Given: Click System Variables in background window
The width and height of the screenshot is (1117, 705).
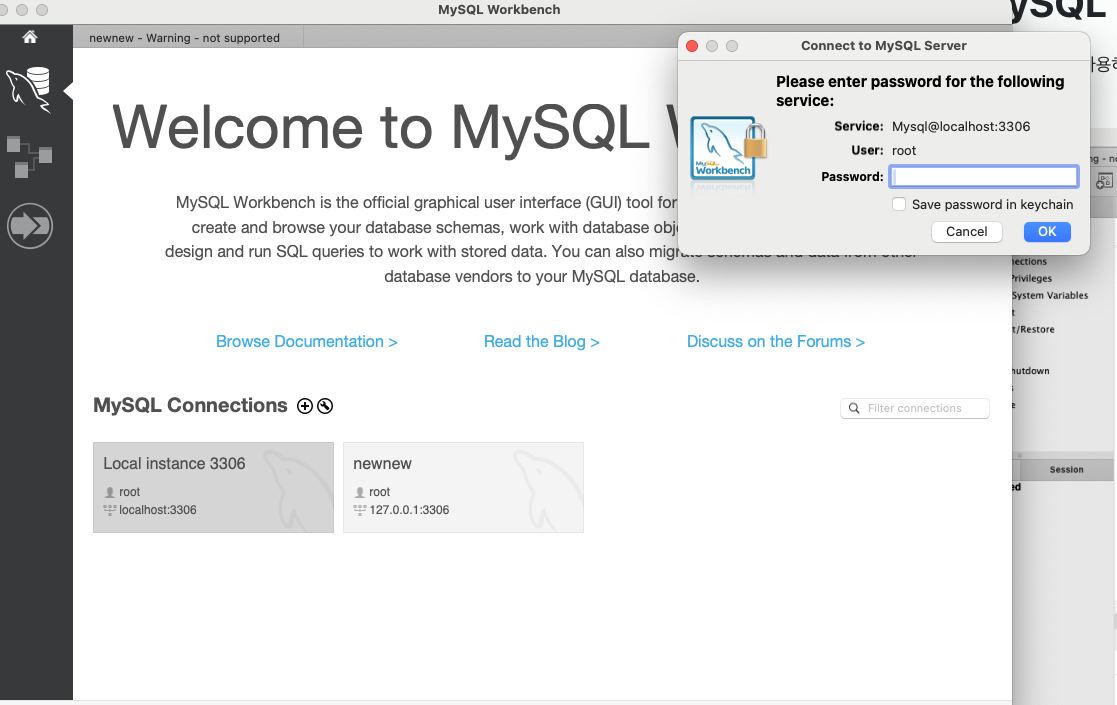Looking at the screenshot, I should click(1049, 296).
